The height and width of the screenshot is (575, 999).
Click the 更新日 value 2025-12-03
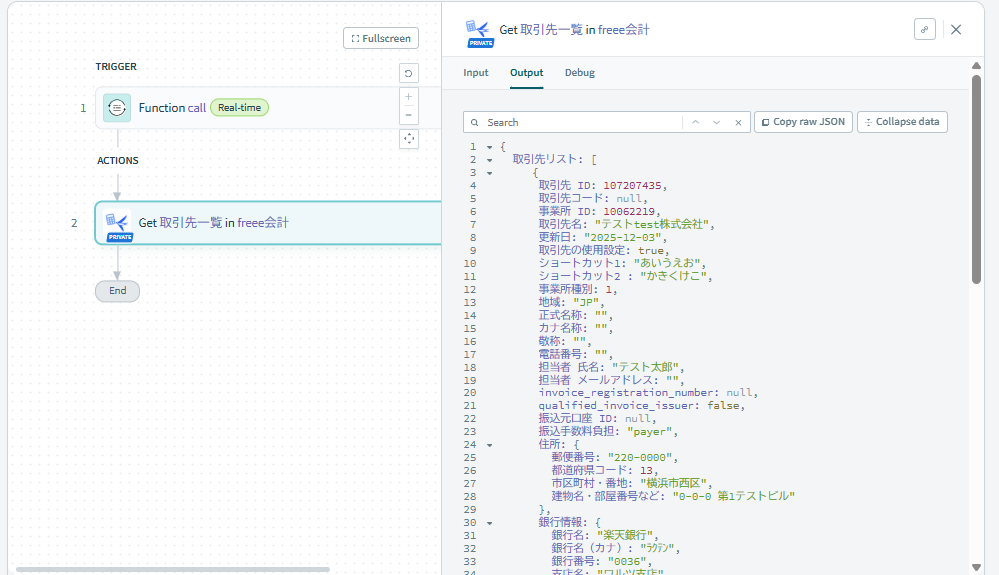click(x=622, y=238)
